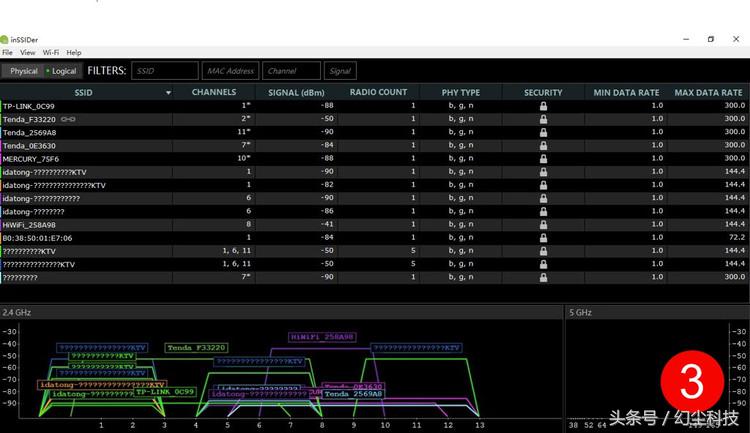Click the inSSIDer app icon in title bar
The image size is (750, 433).
5,39
